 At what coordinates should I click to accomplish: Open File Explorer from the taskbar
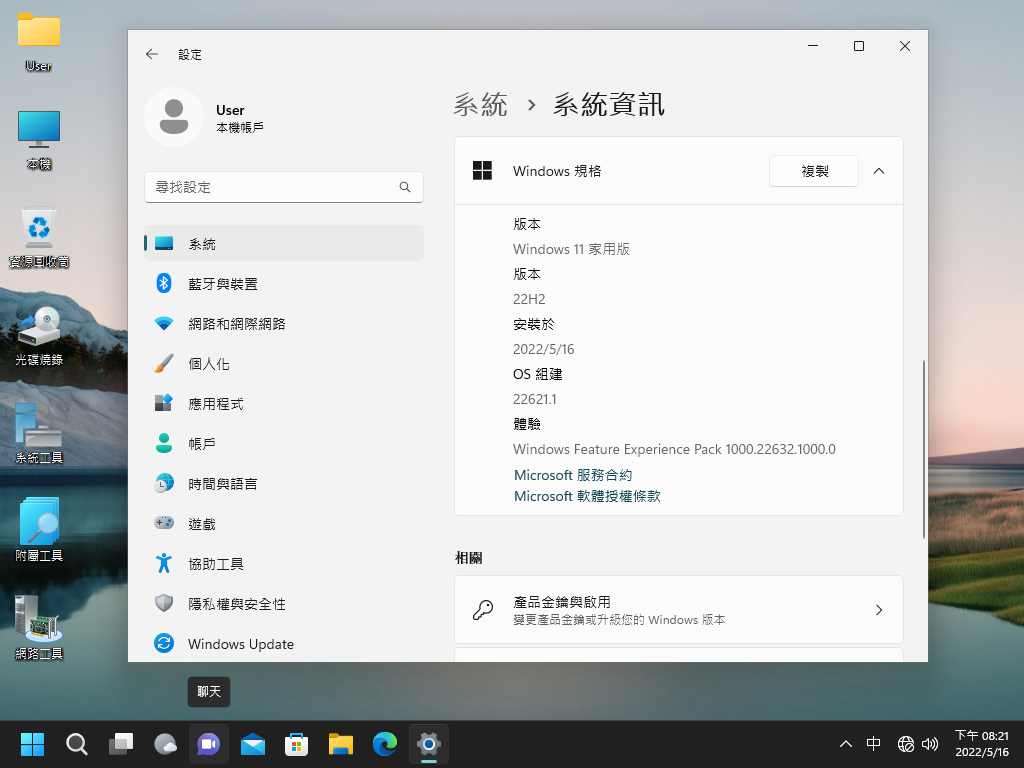pyautogui.click(x=341, y=744)
